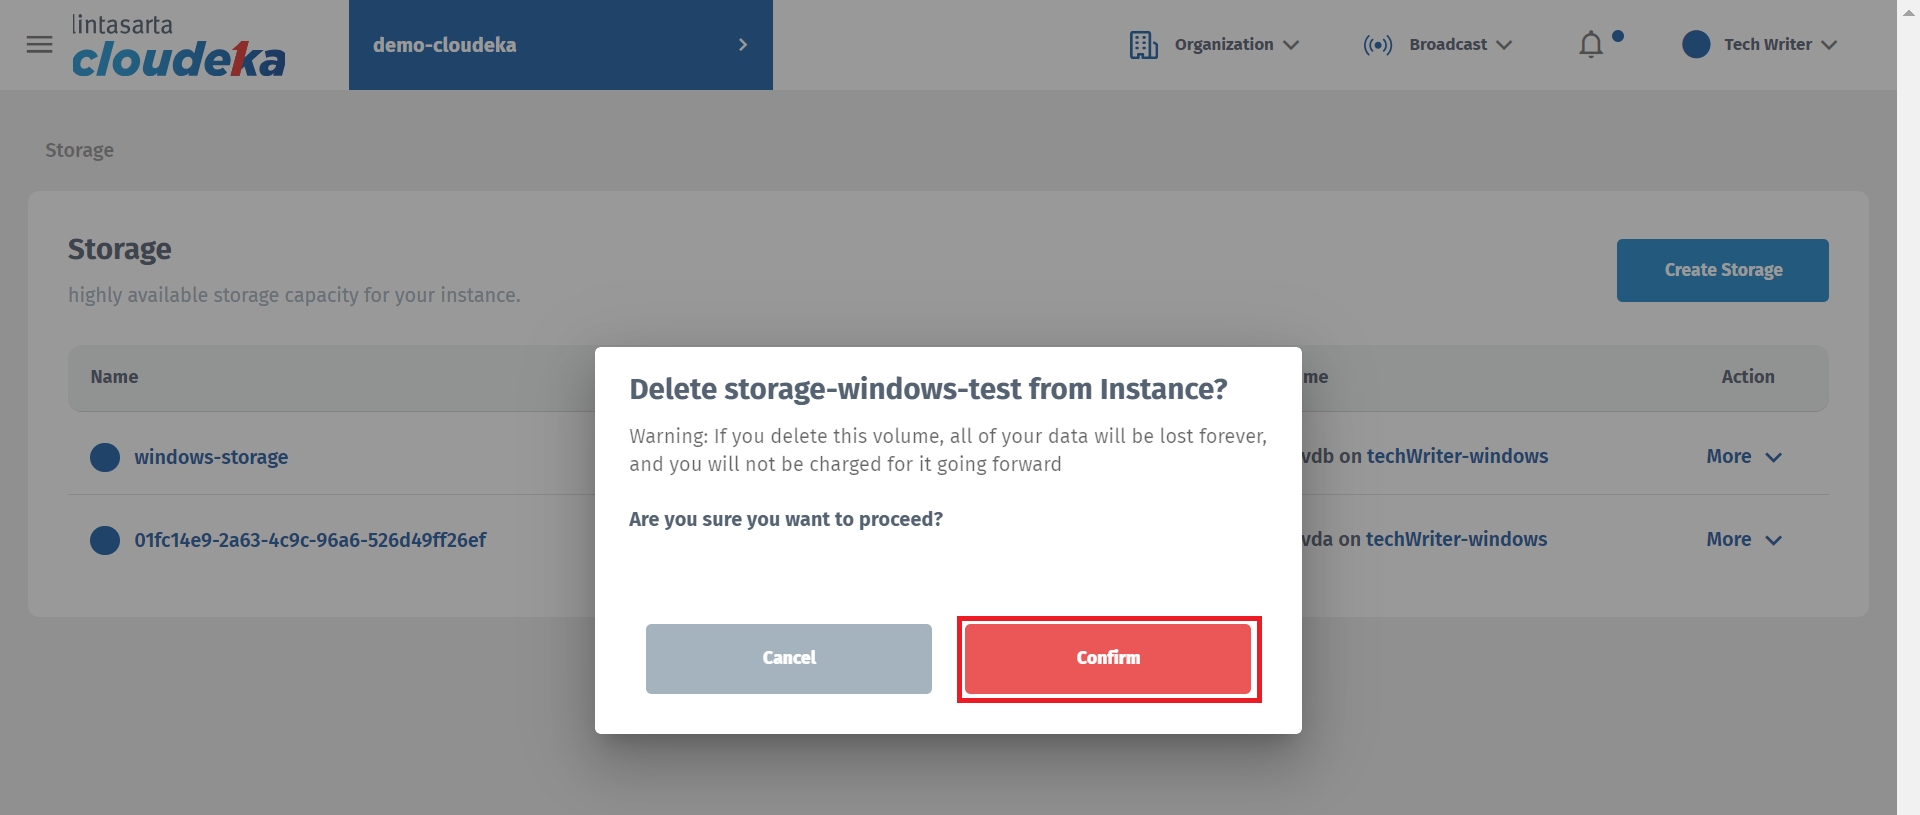Image resolution: width=1920 pixels, height=815 pixels.
Task: Click the Cloudeka logo
Action: 178,47
